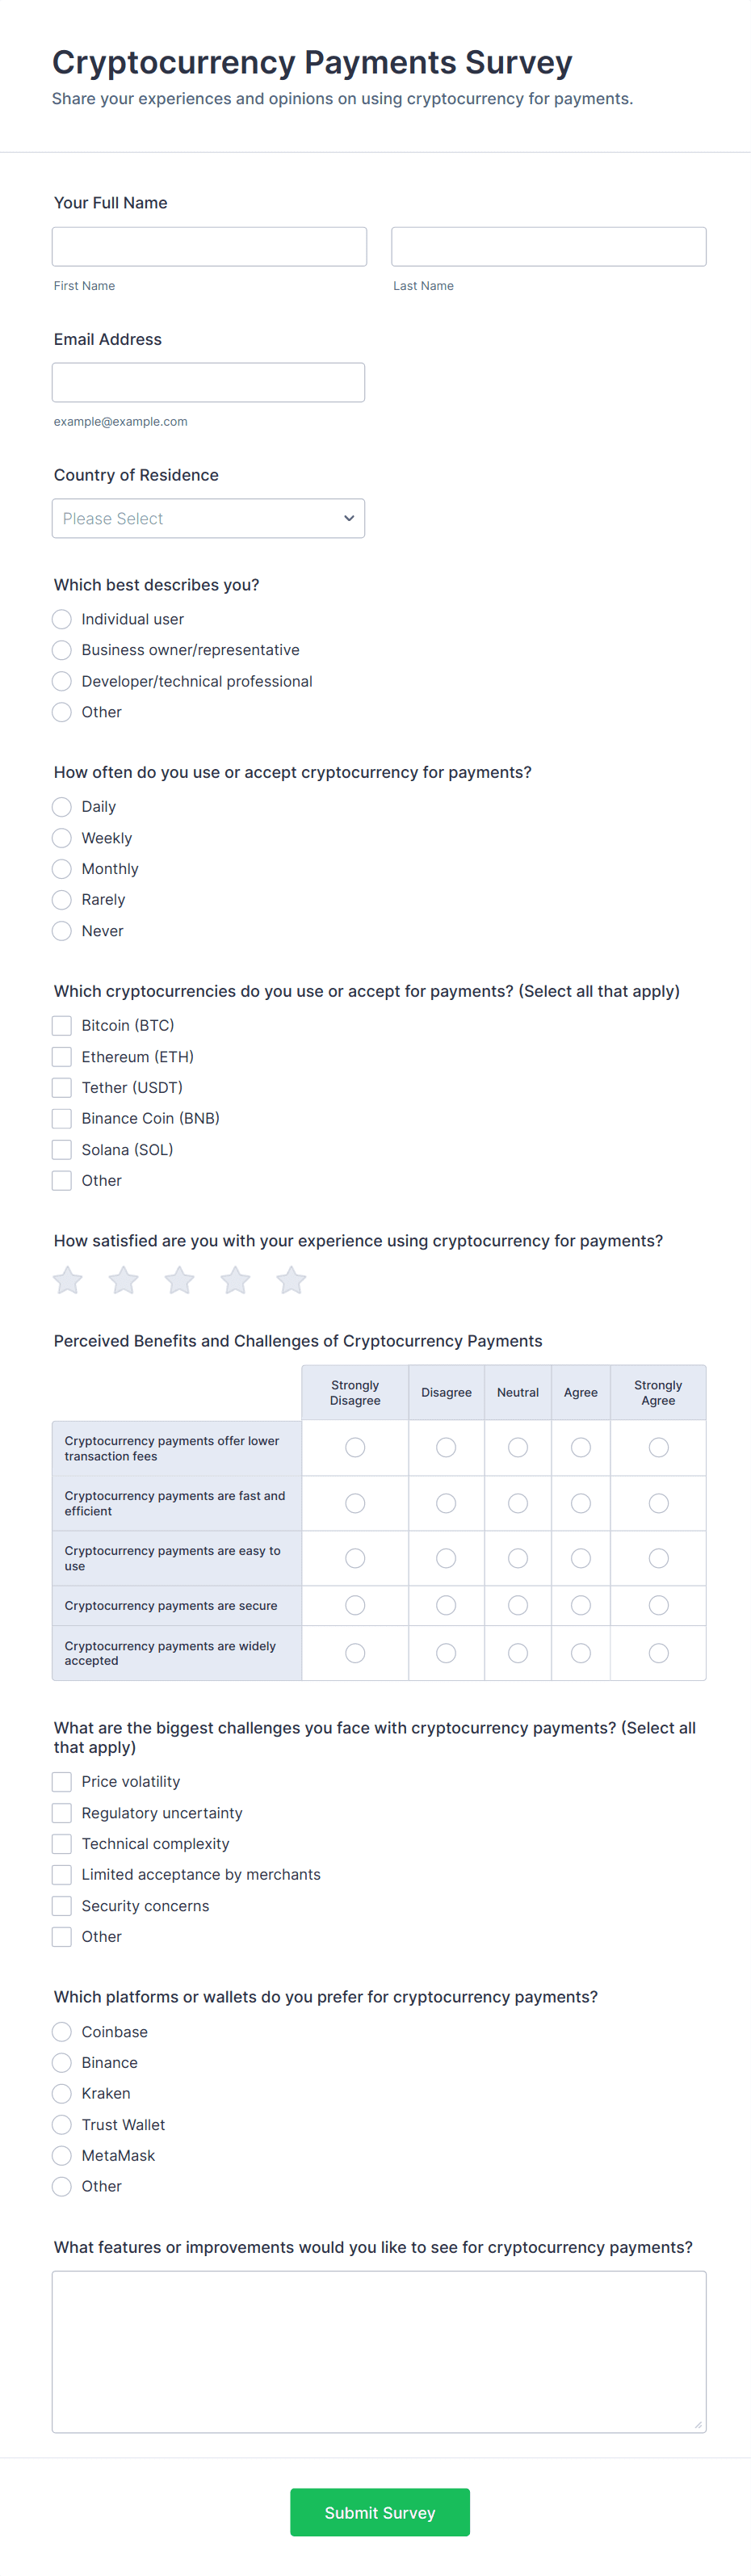Click the features and improvements text area
This screenshot has height=2576, width=751.
click(379, 2351)
